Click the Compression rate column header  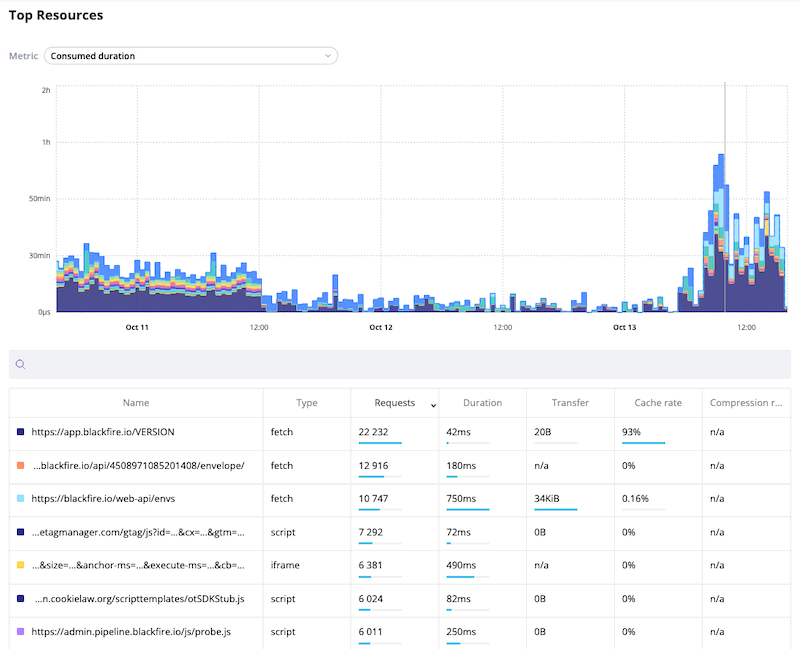coord(745,403)
